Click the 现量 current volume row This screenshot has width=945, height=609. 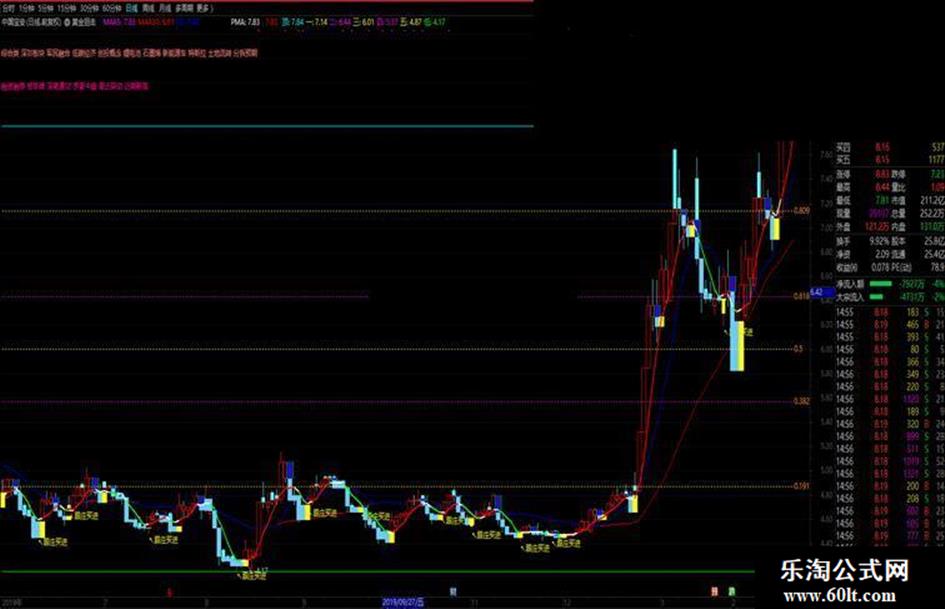(x=863, y=213)
